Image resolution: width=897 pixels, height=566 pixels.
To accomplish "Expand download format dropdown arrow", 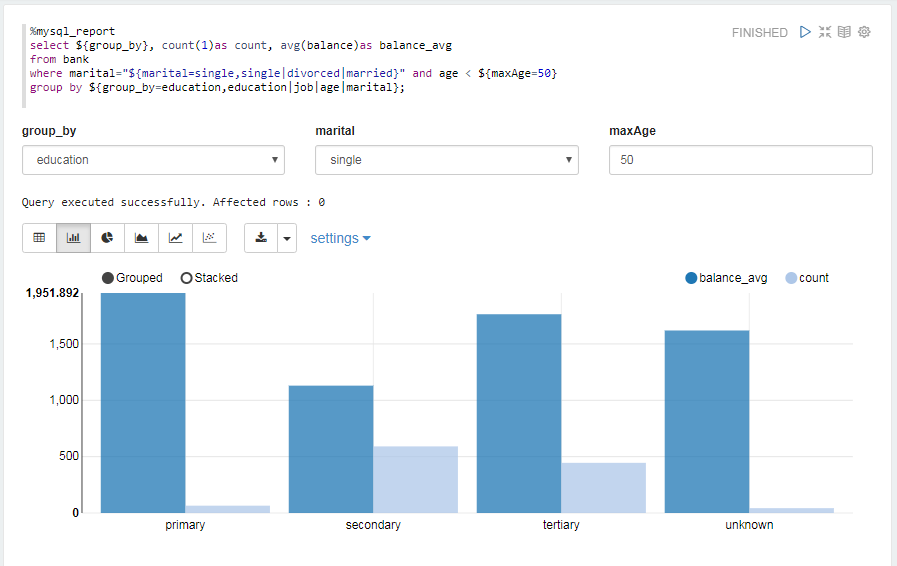I will 287,238.
